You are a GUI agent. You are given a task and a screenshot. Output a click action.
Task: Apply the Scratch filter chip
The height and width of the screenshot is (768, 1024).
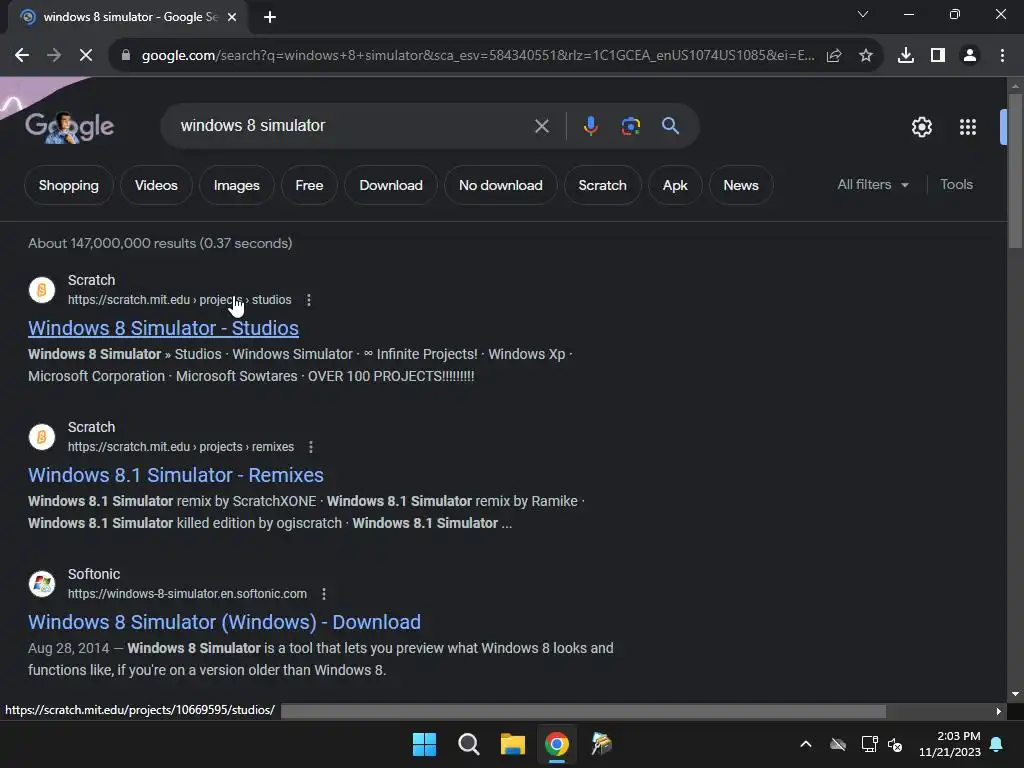602,185
